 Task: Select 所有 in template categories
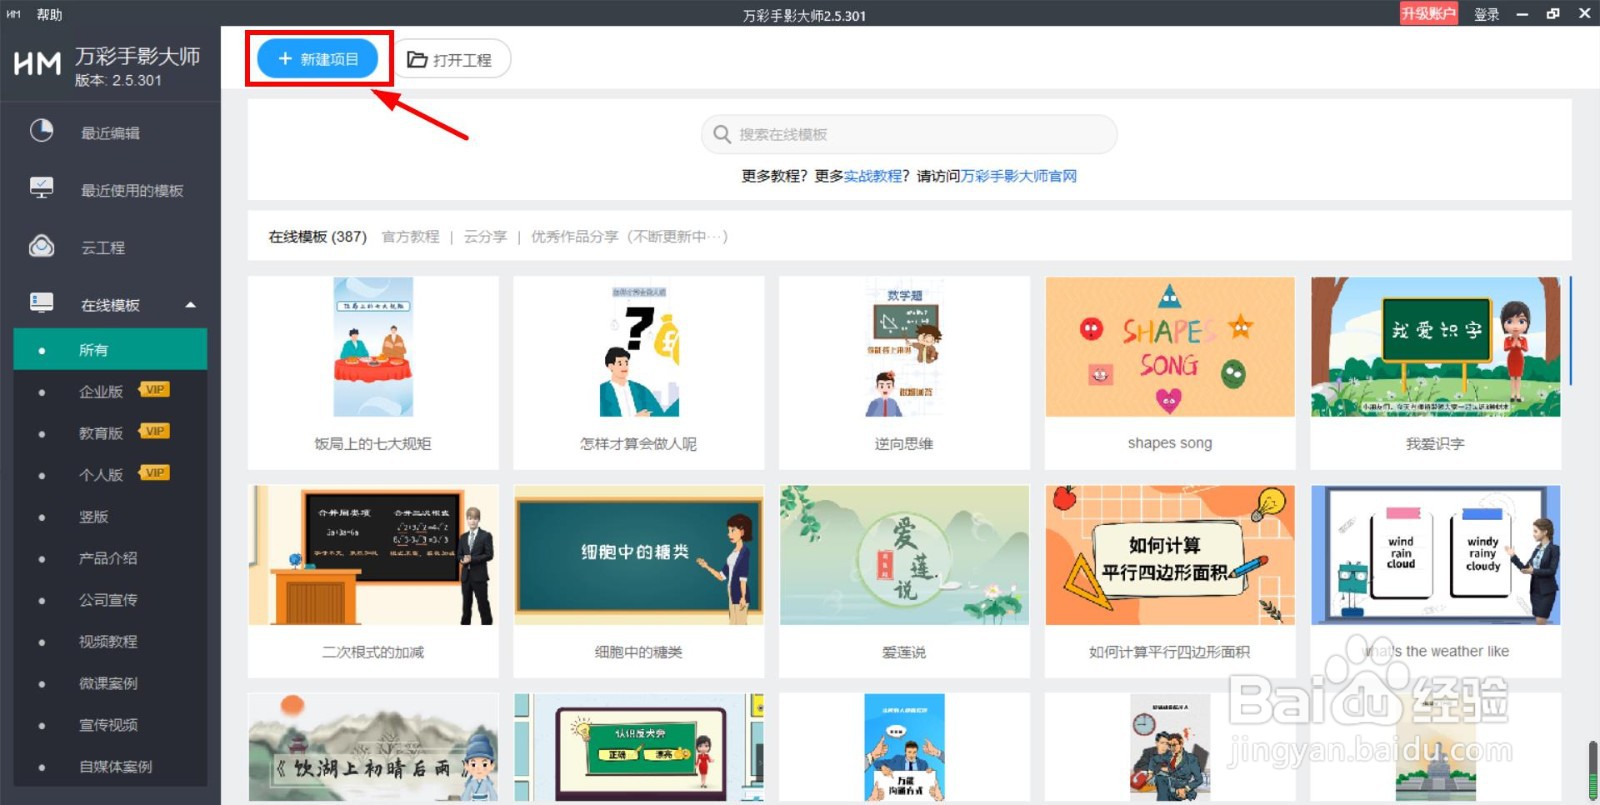tap(110, 350)
